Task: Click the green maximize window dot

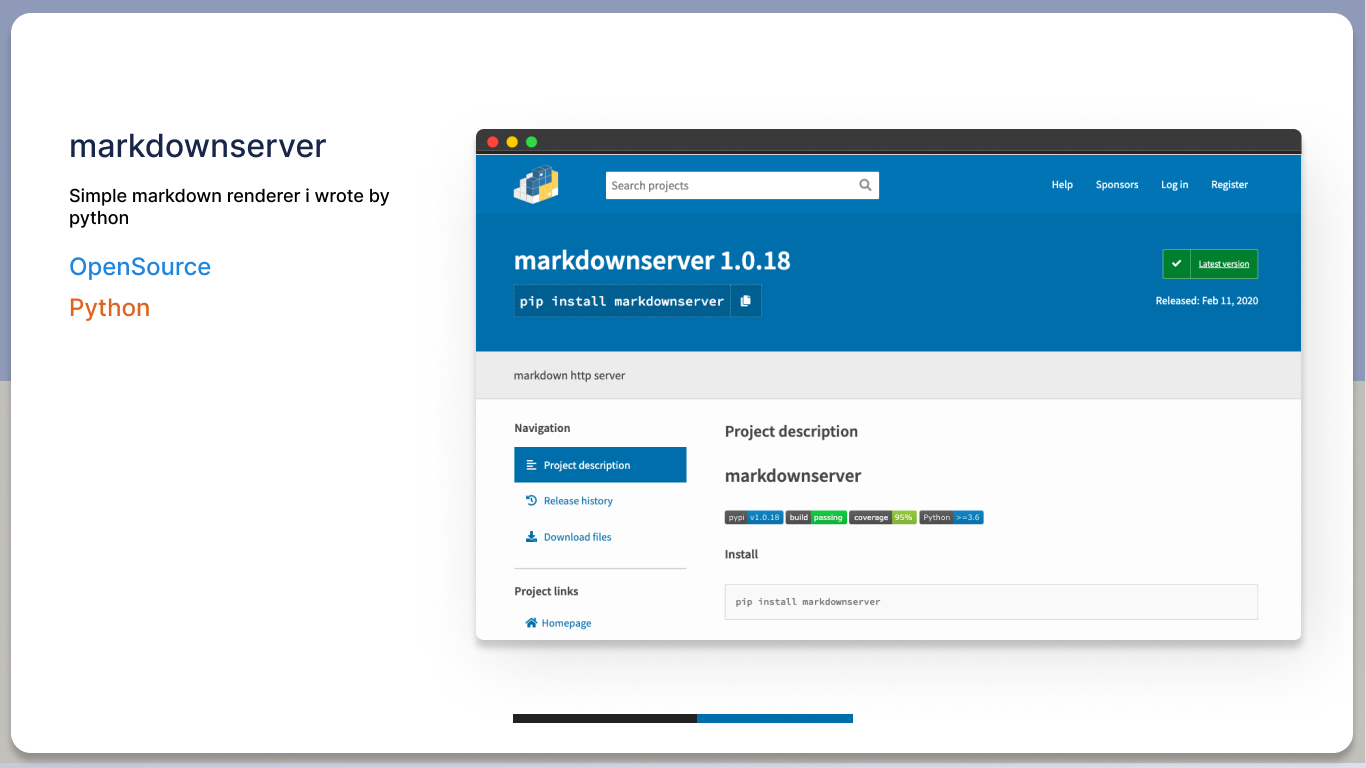Action: (x=532, y=142)
